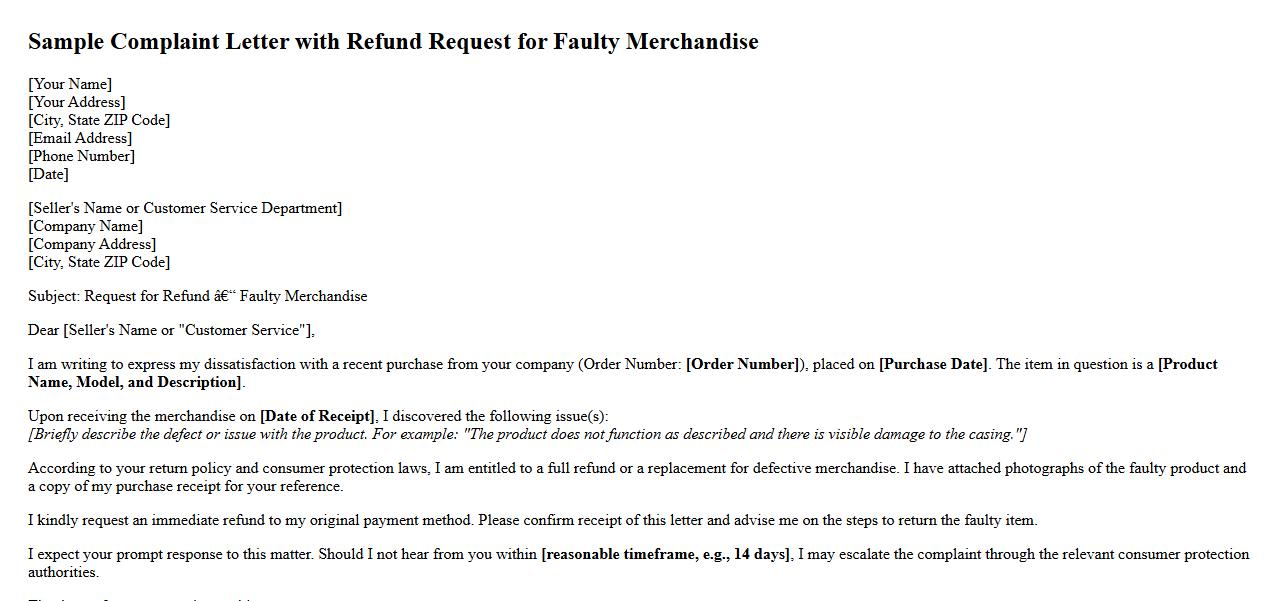The image size is (1278, 601).
Task: Click the Subject: Request for Refund line
Action: [x=197, y=296]
